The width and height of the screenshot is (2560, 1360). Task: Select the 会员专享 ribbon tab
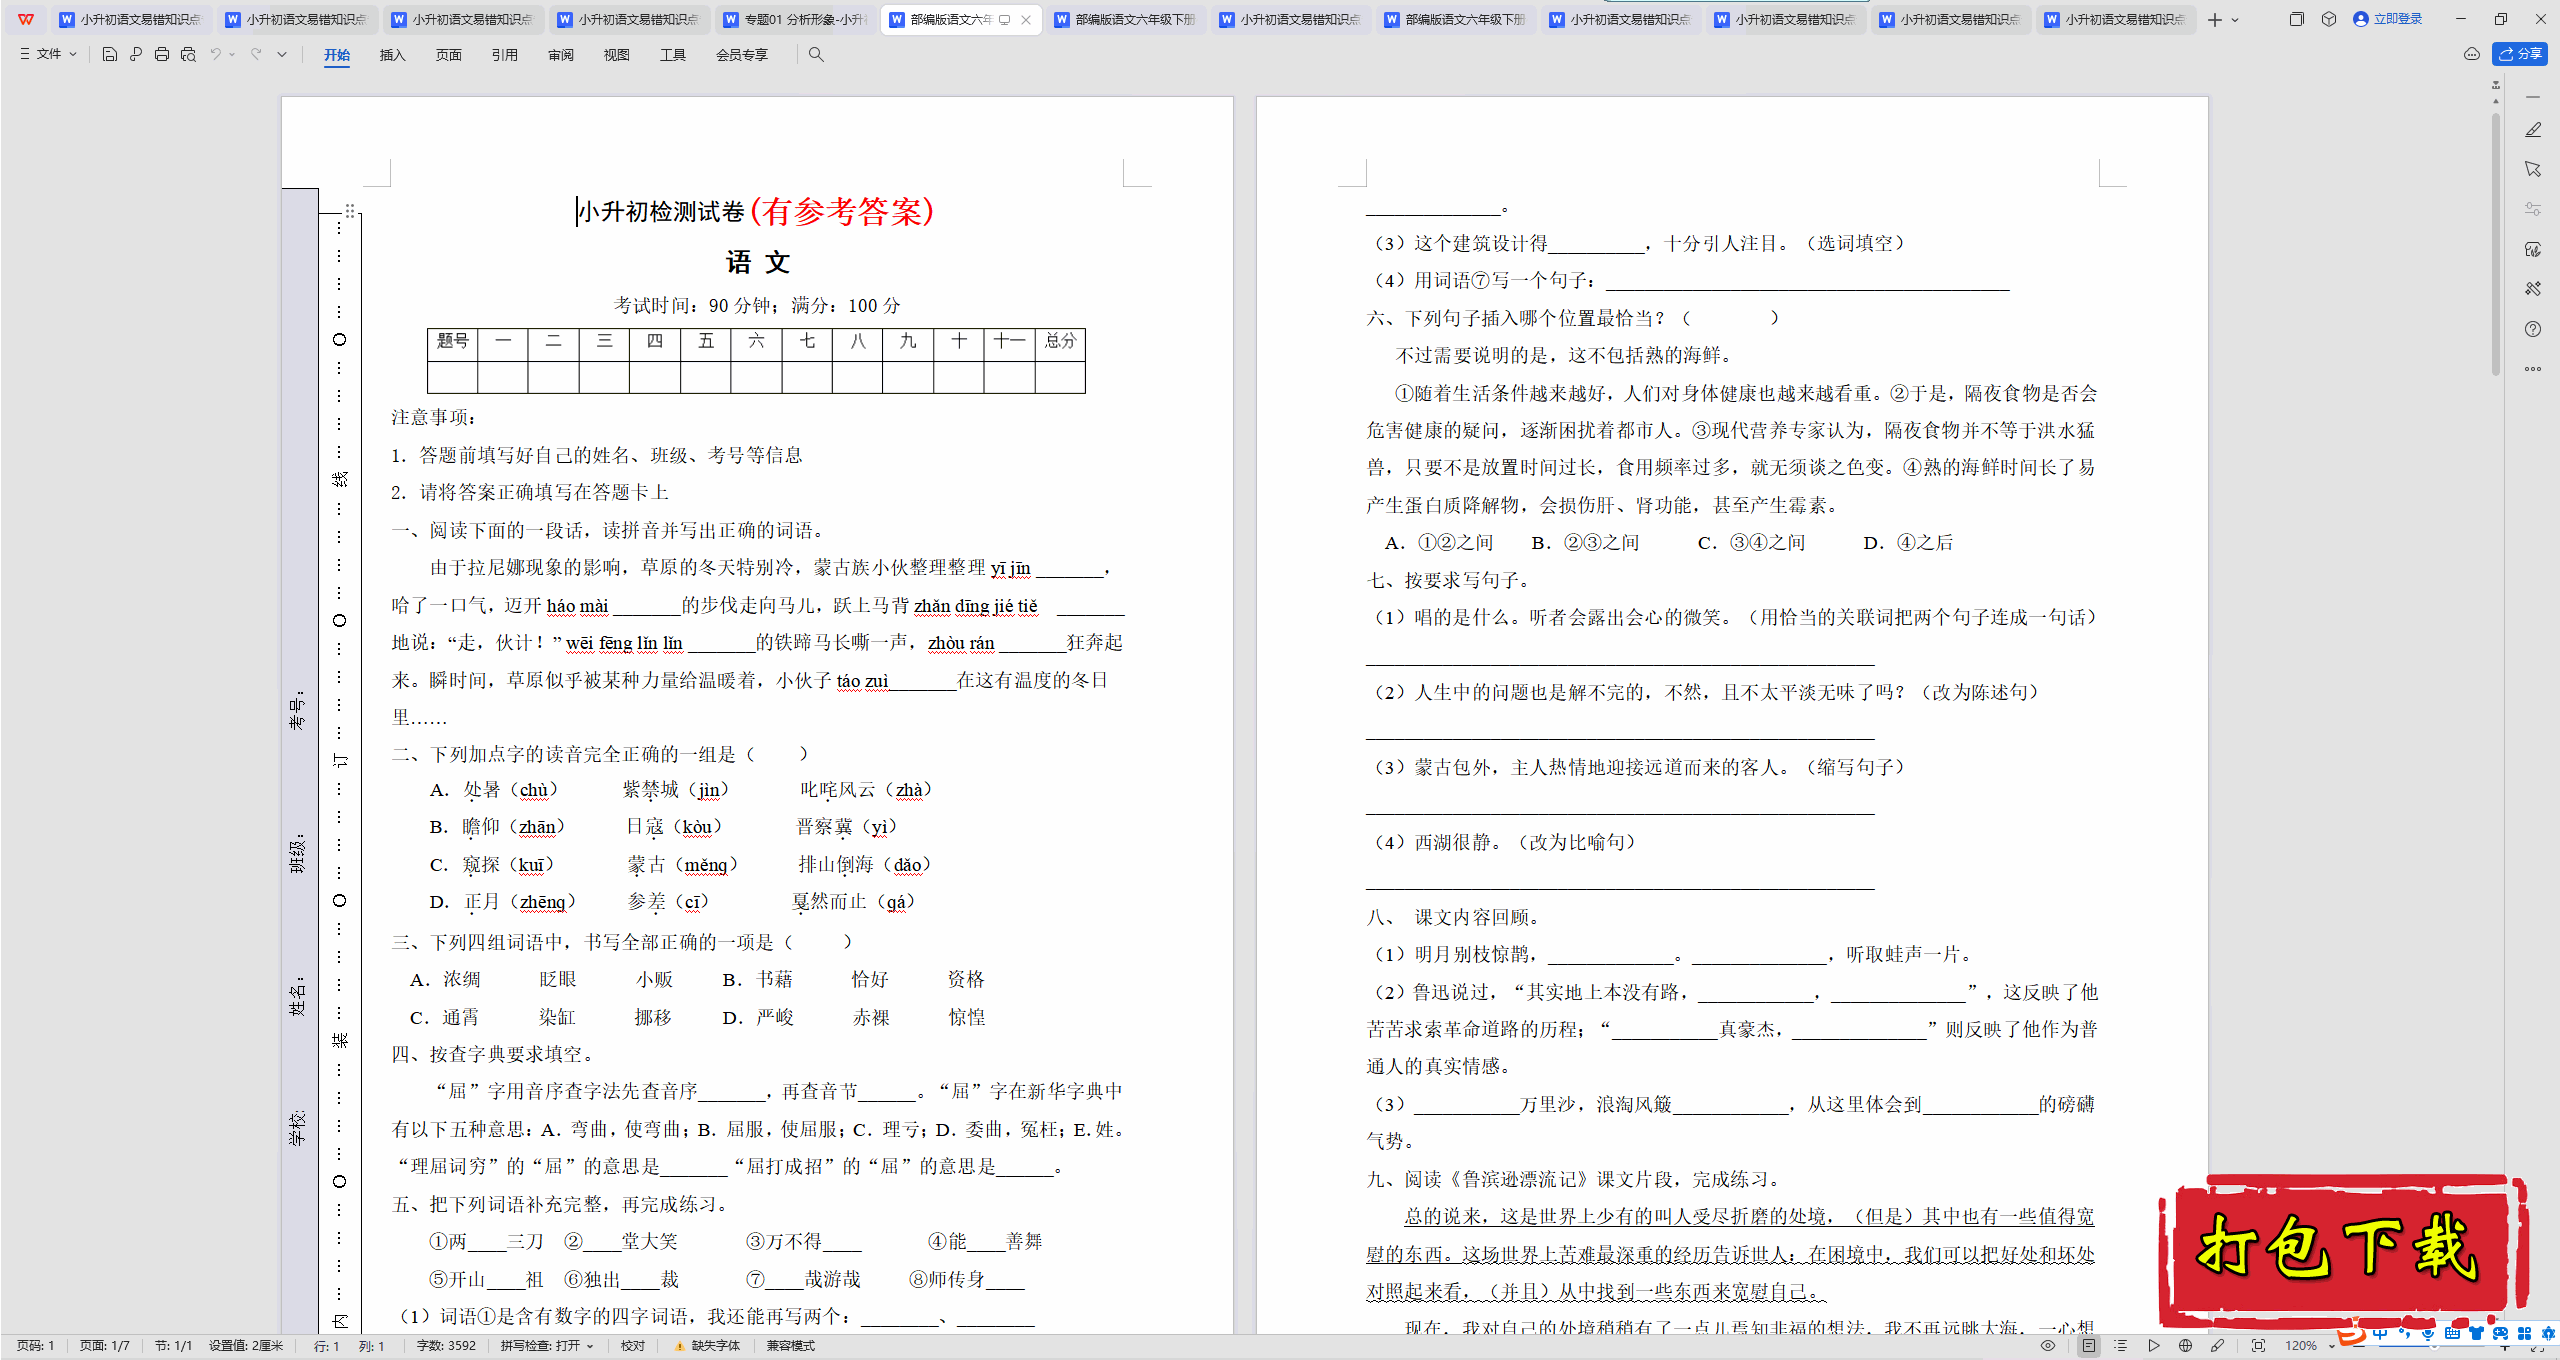point(742,55)
